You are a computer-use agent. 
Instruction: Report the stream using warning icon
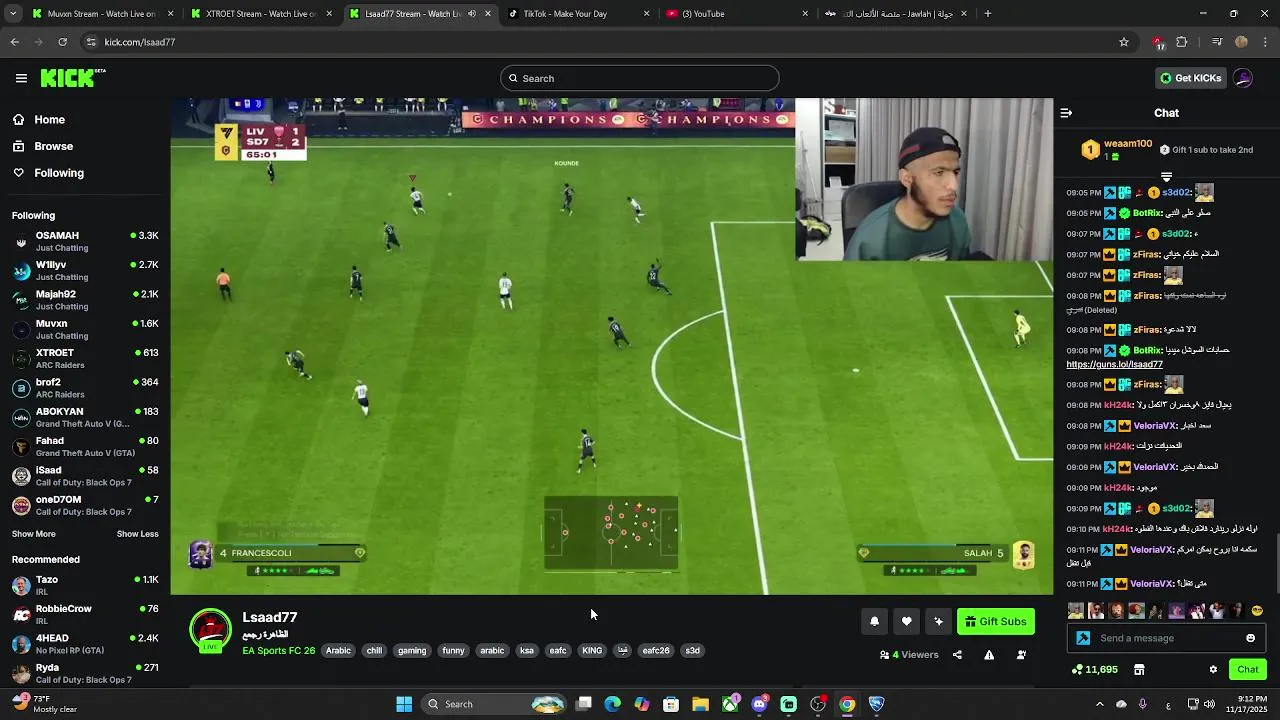point(989,655)
